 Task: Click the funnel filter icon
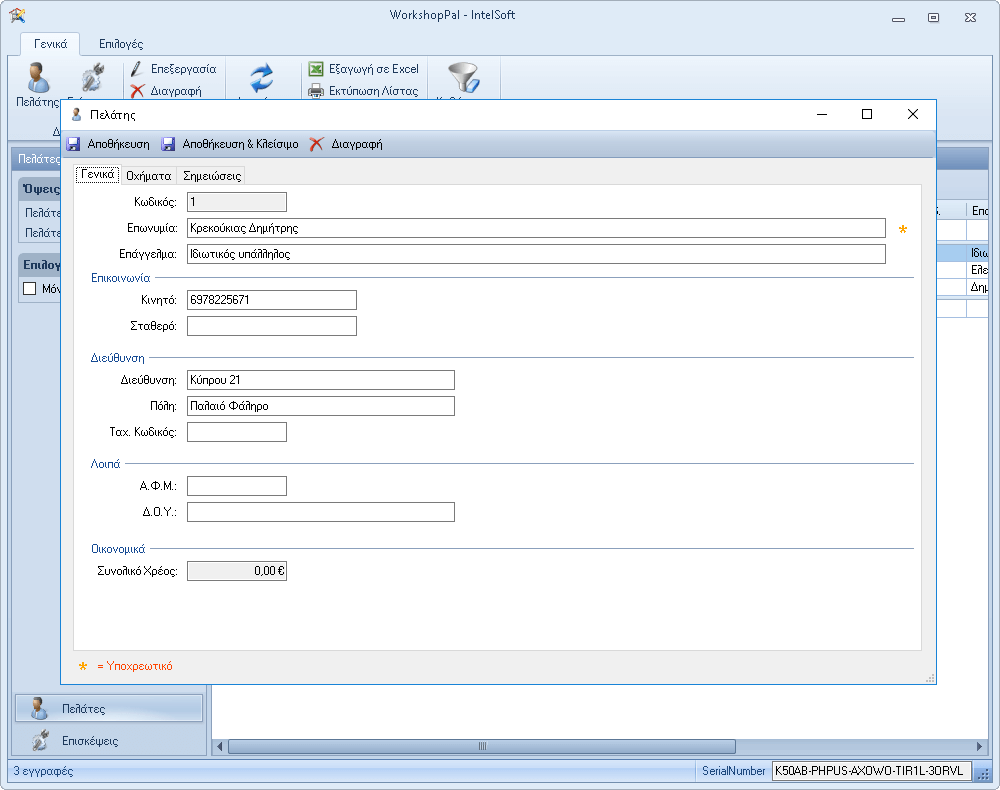coord(463,78)
